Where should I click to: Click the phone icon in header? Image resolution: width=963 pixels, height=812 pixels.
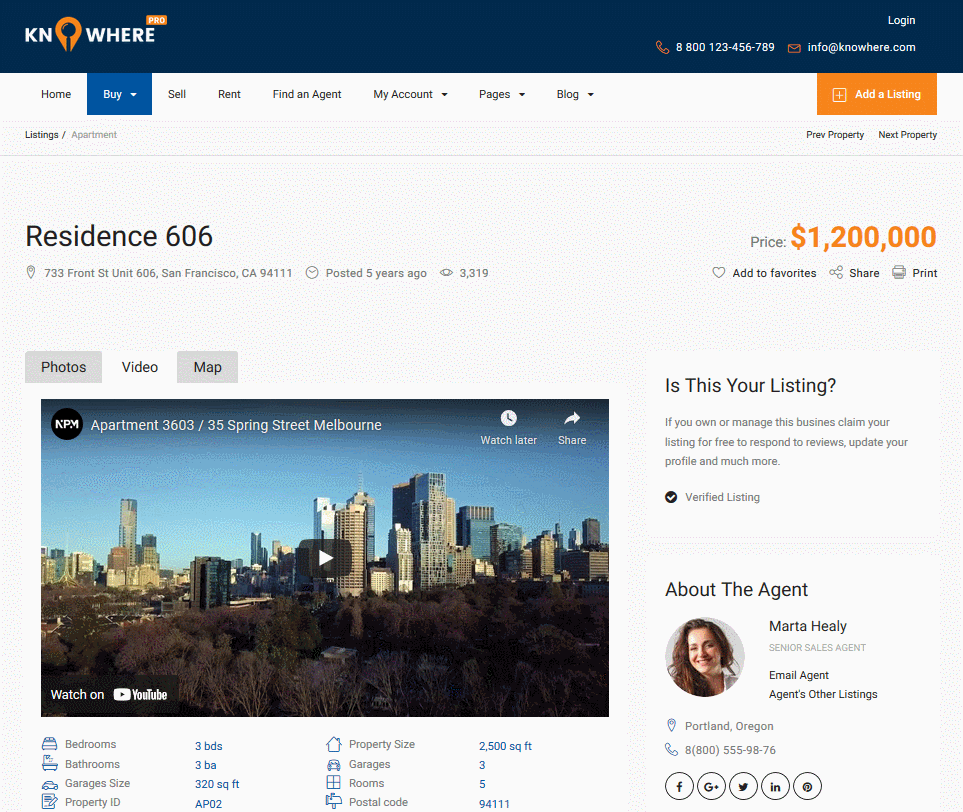click(662, 47)
